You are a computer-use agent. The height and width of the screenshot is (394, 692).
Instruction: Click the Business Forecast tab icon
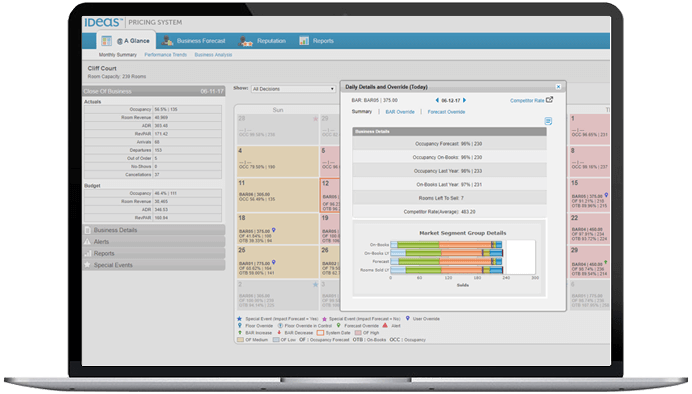coord(167,41)
